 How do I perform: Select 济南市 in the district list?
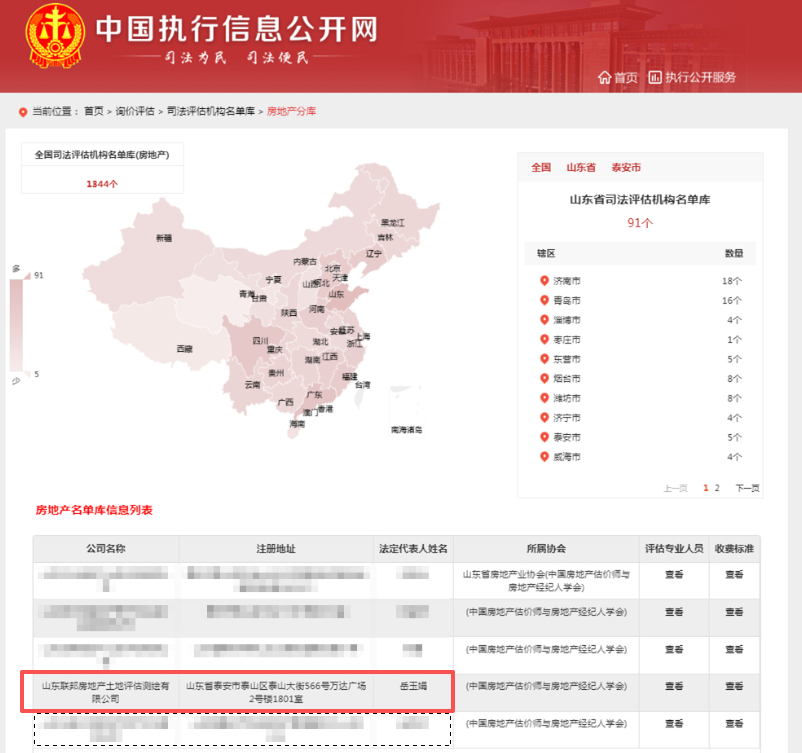[567, 281]
